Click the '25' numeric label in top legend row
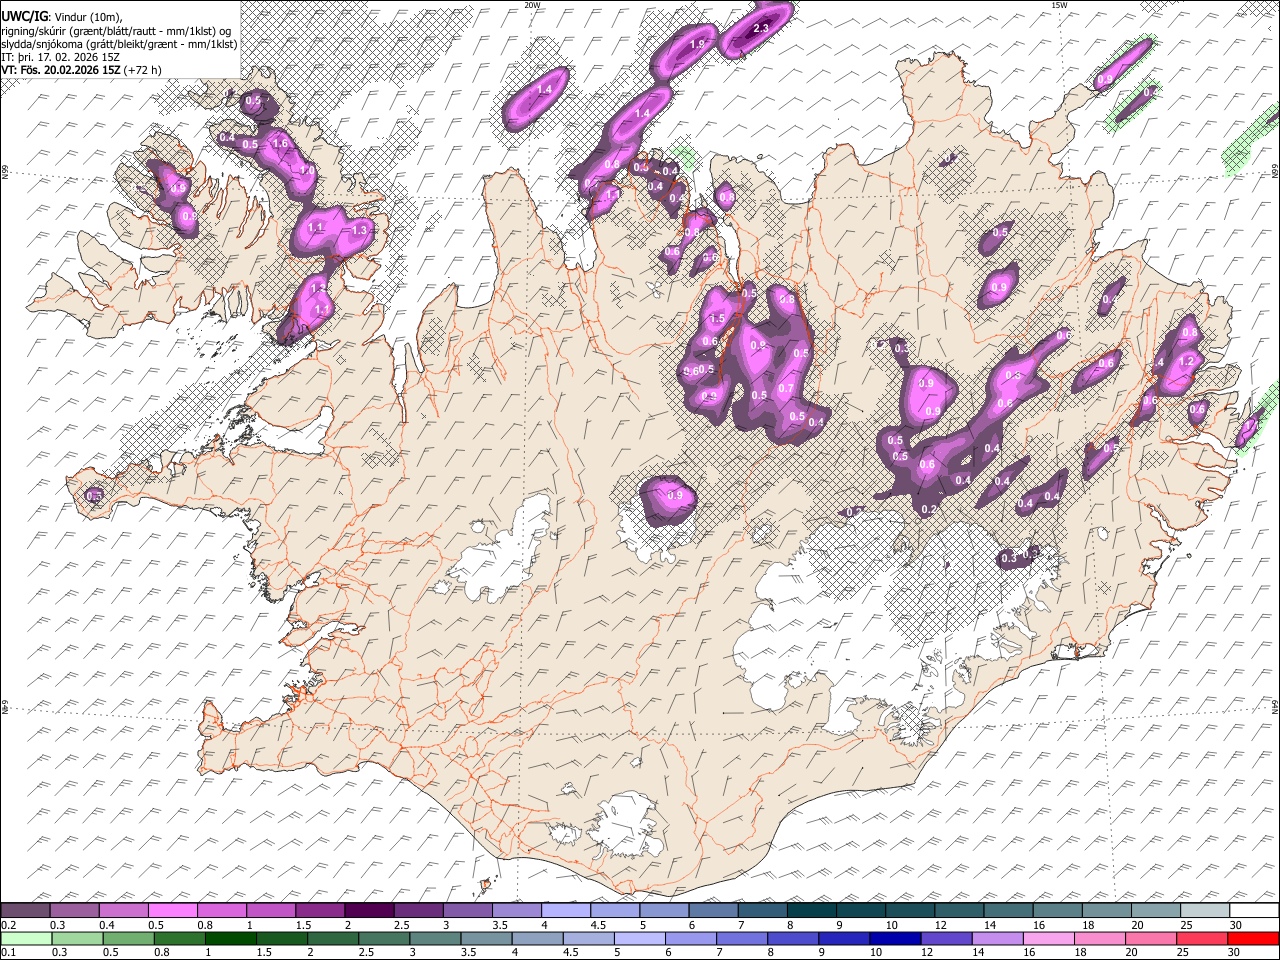The width and height of the screenshot is (1280, 960). (x=1185, y=925)
